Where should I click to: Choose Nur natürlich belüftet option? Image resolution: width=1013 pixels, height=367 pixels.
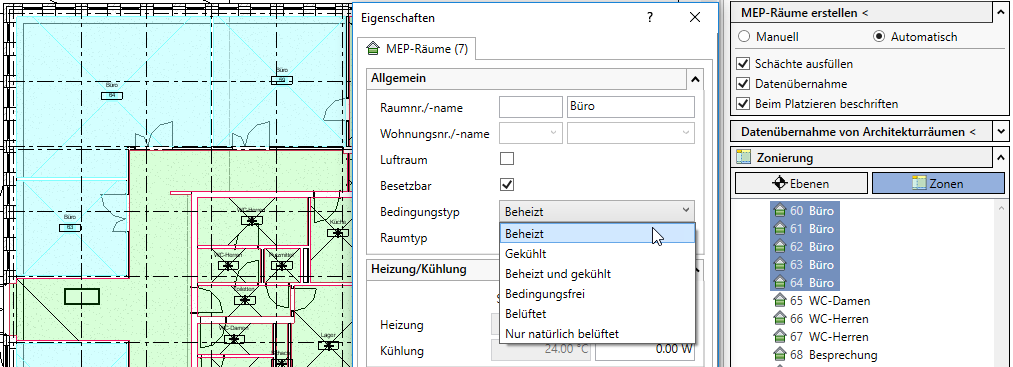(597, 334)
